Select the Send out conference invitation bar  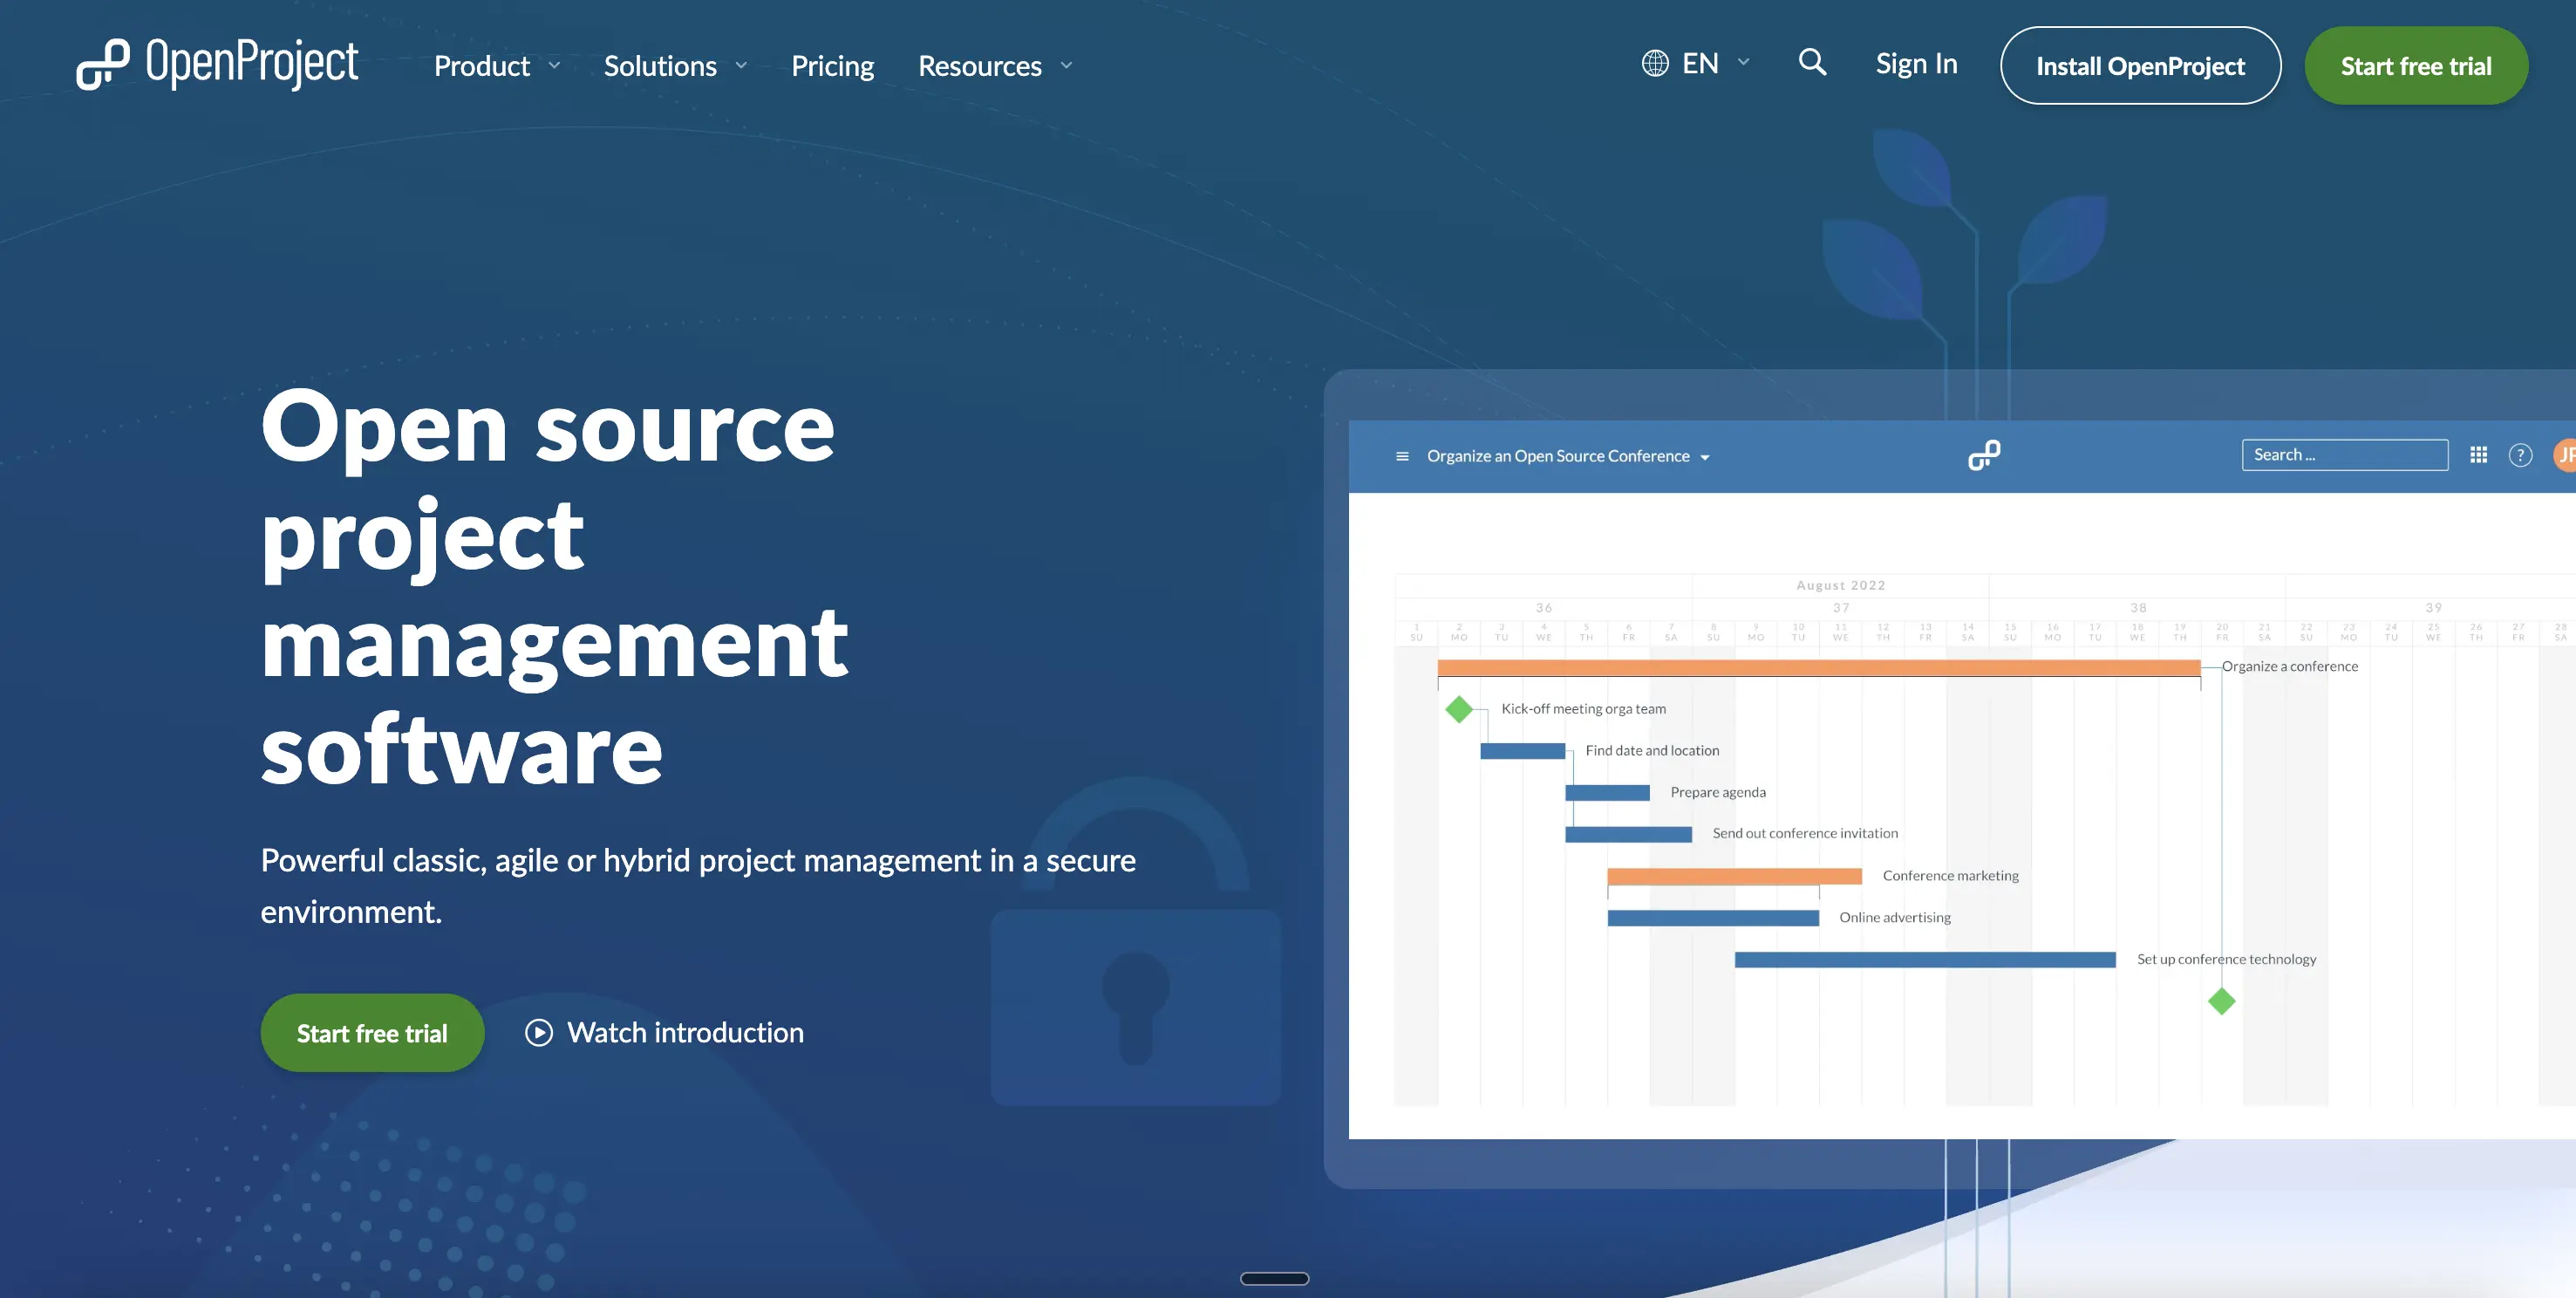(x=1628, y=834)
